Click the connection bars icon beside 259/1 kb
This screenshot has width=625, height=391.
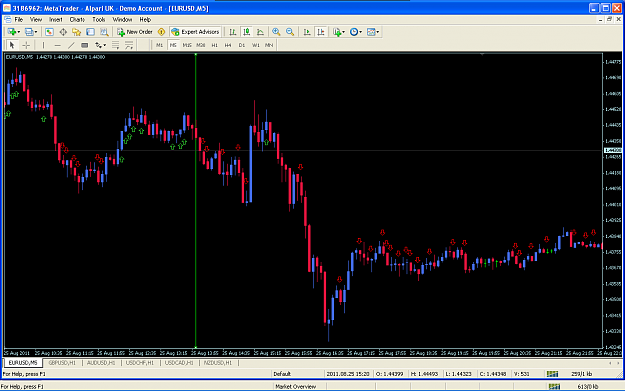click(552, 374)
